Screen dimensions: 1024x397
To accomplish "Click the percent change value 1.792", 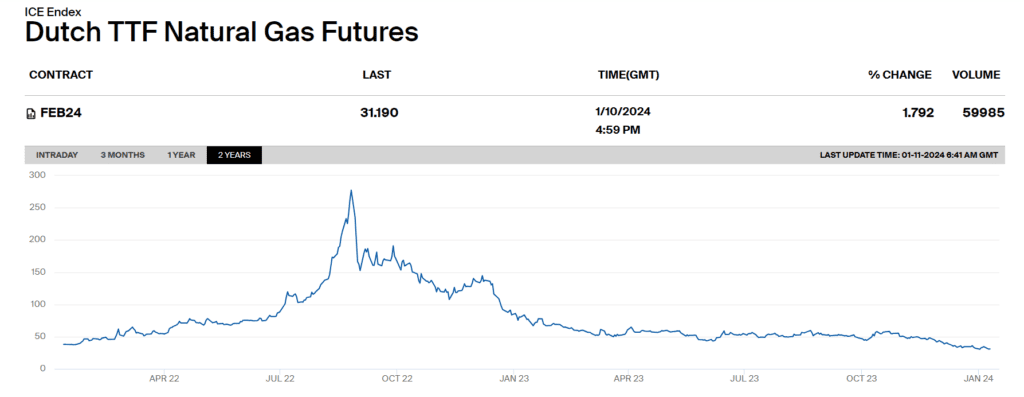I will point(918,113).
